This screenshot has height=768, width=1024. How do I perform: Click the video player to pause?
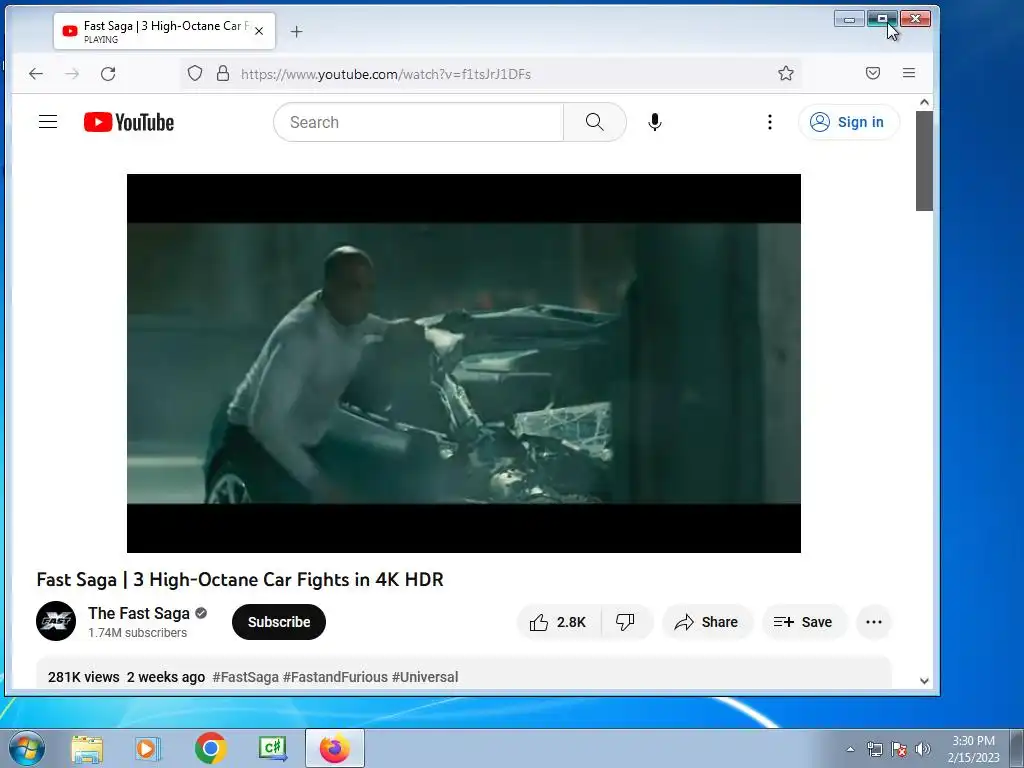click(464, 363)
